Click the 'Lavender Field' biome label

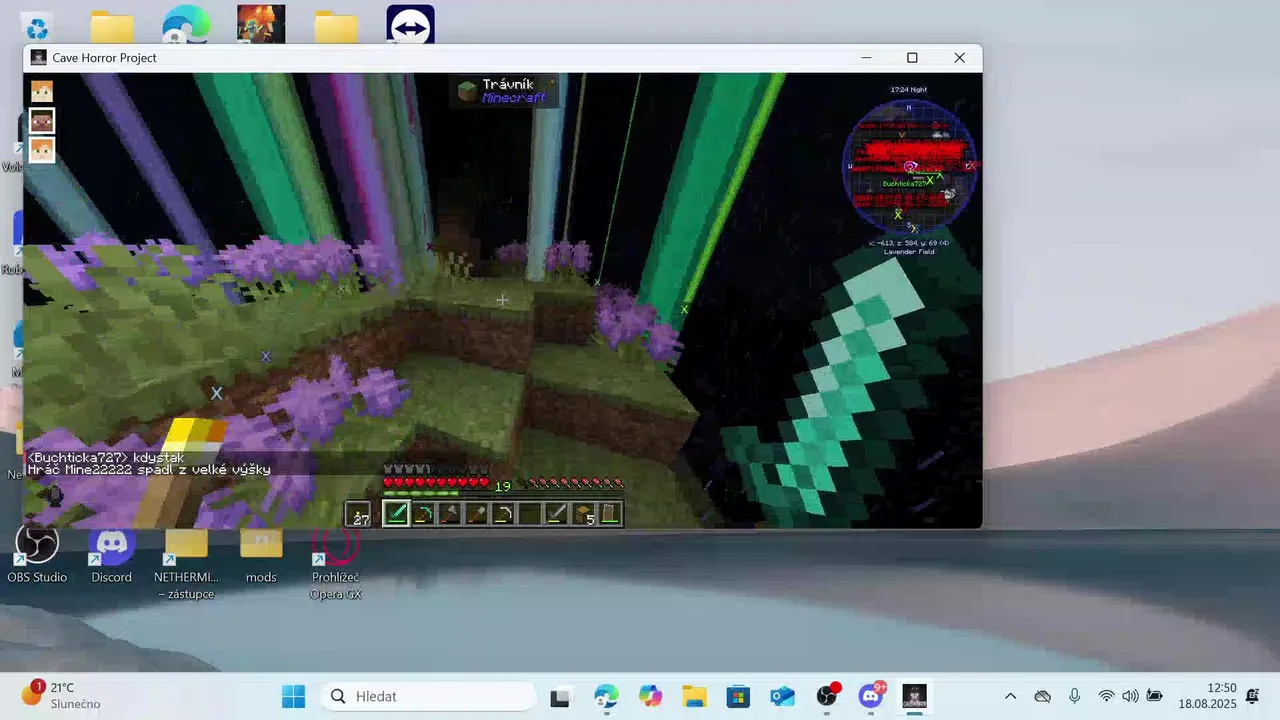909,252
